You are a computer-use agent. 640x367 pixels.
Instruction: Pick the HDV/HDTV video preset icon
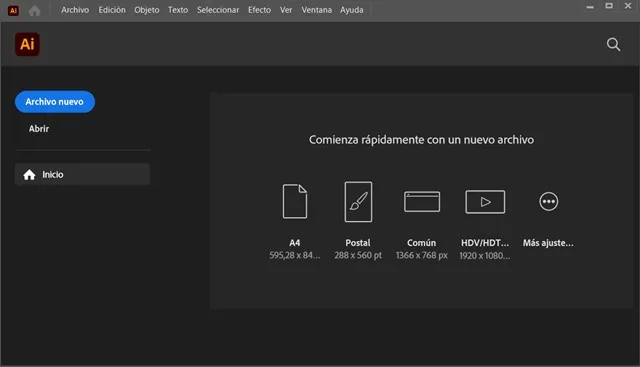point(485,202)
